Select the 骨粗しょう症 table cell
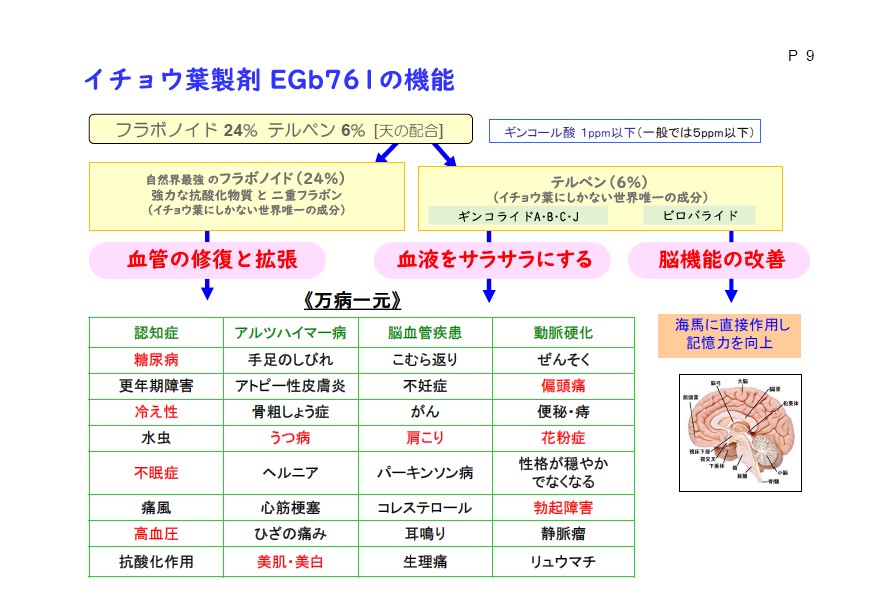Viewport: 878px width, 613px height. tap(291, 412)
